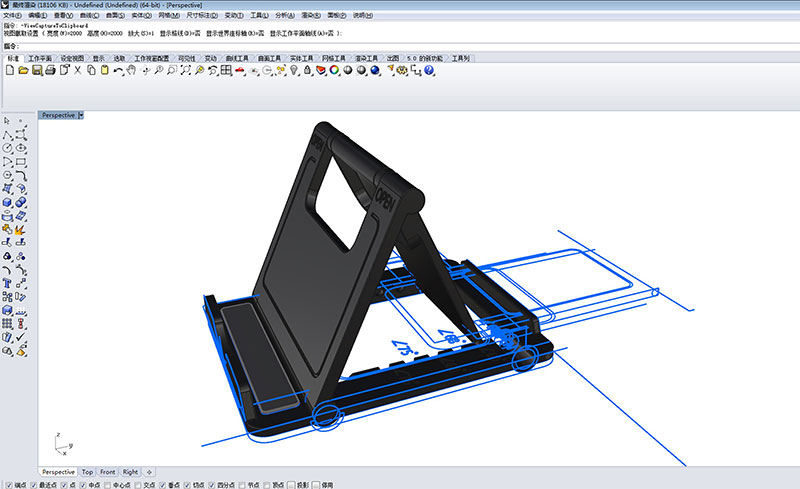Viewport: 800px width, 489px height.
Task: Open the 文件 (File) menu
Action: (12, 16)
